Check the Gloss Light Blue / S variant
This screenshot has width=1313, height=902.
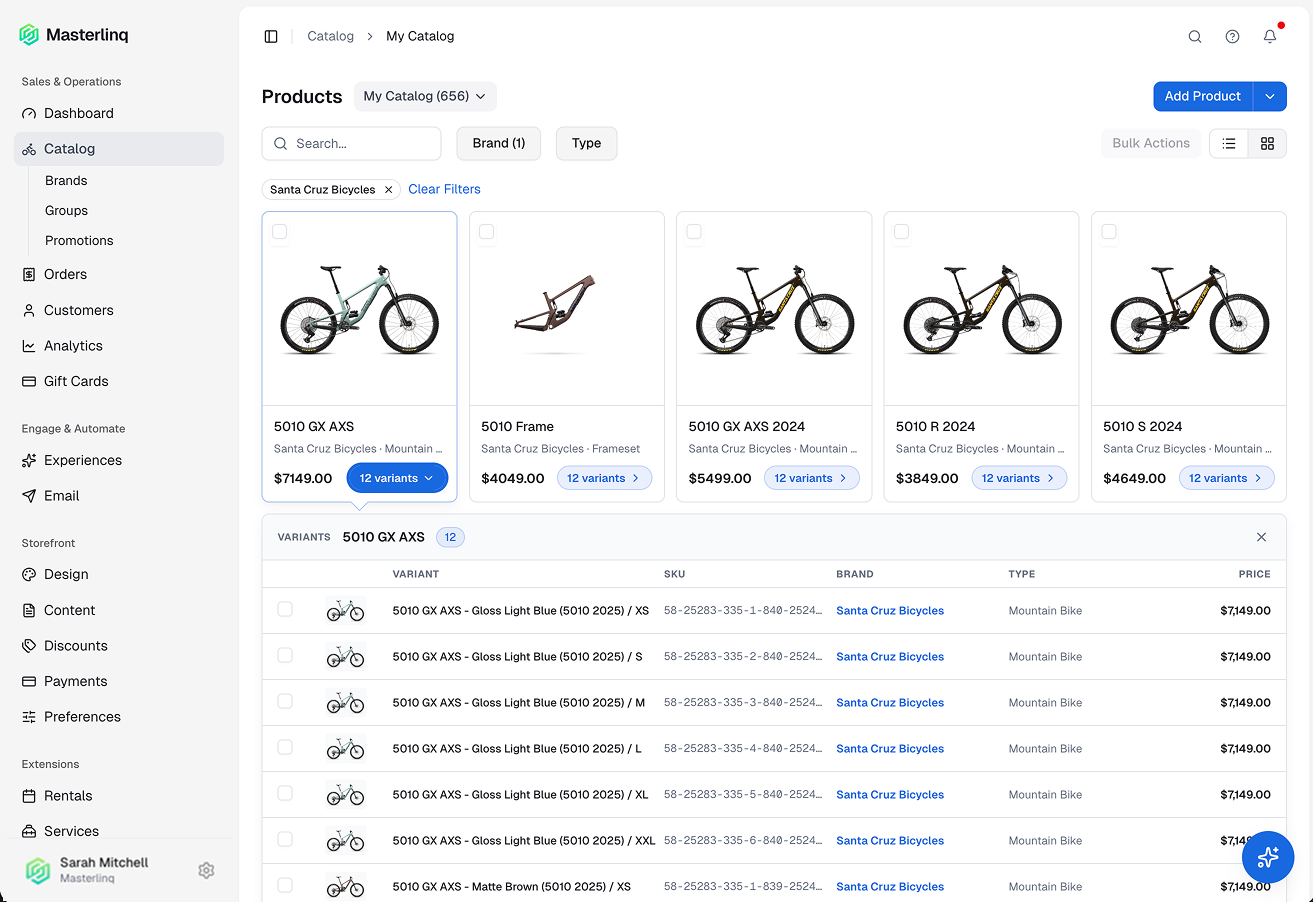click(x=285, y=655)
